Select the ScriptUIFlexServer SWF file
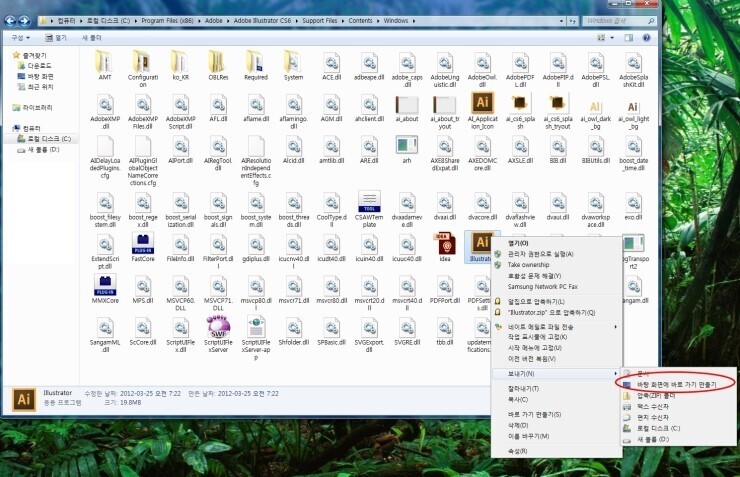 tap(217, 328)
